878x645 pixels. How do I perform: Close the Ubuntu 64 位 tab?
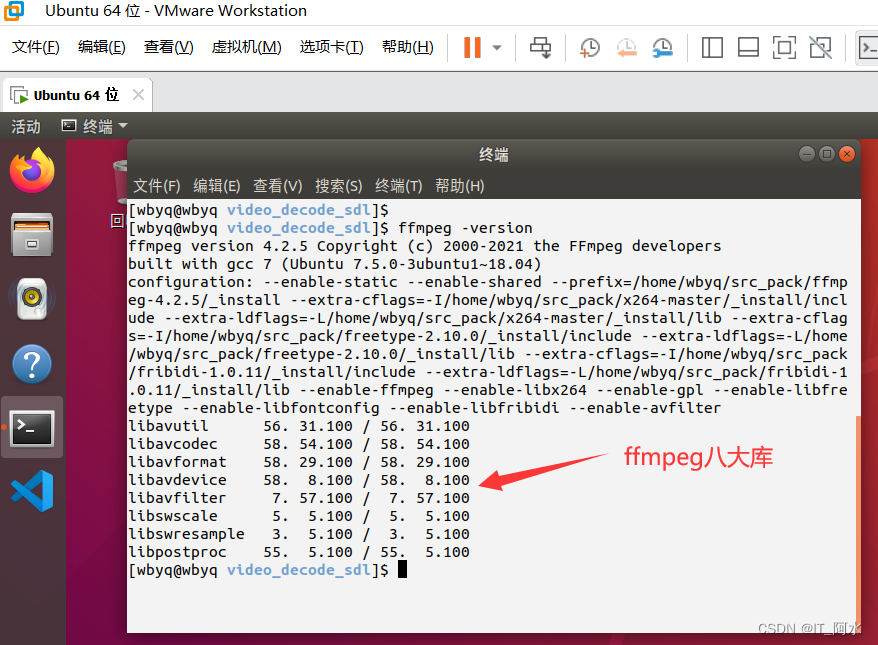138,95
